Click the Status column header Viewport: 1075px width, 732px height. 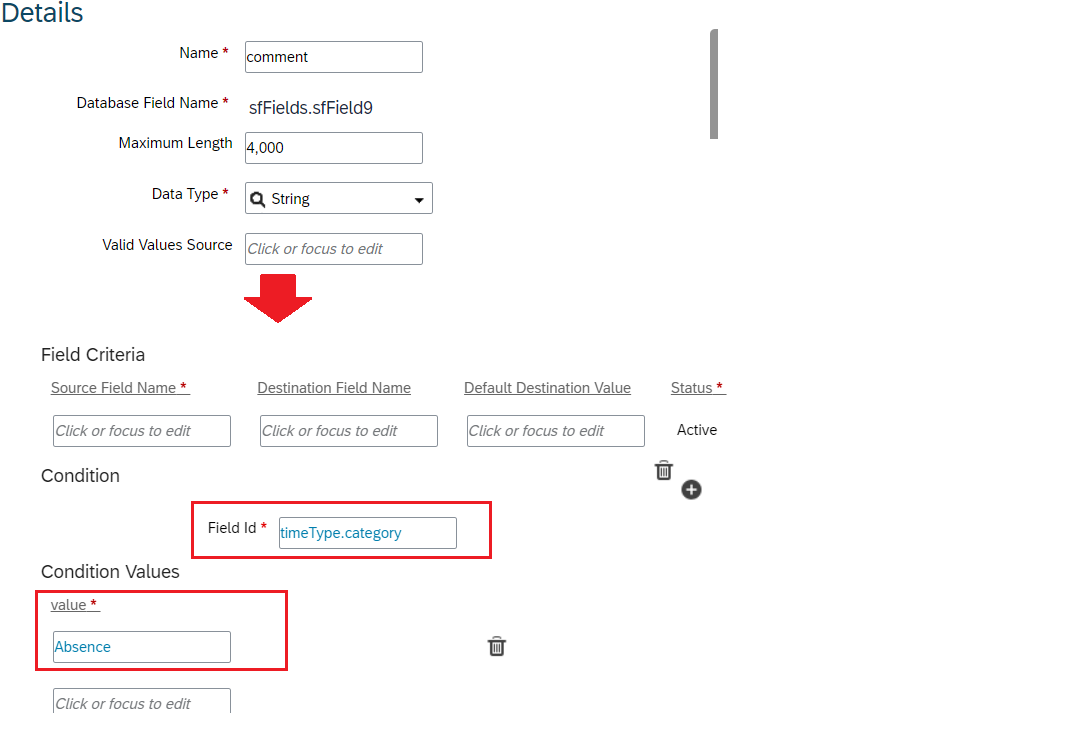[x=697, y=388]
